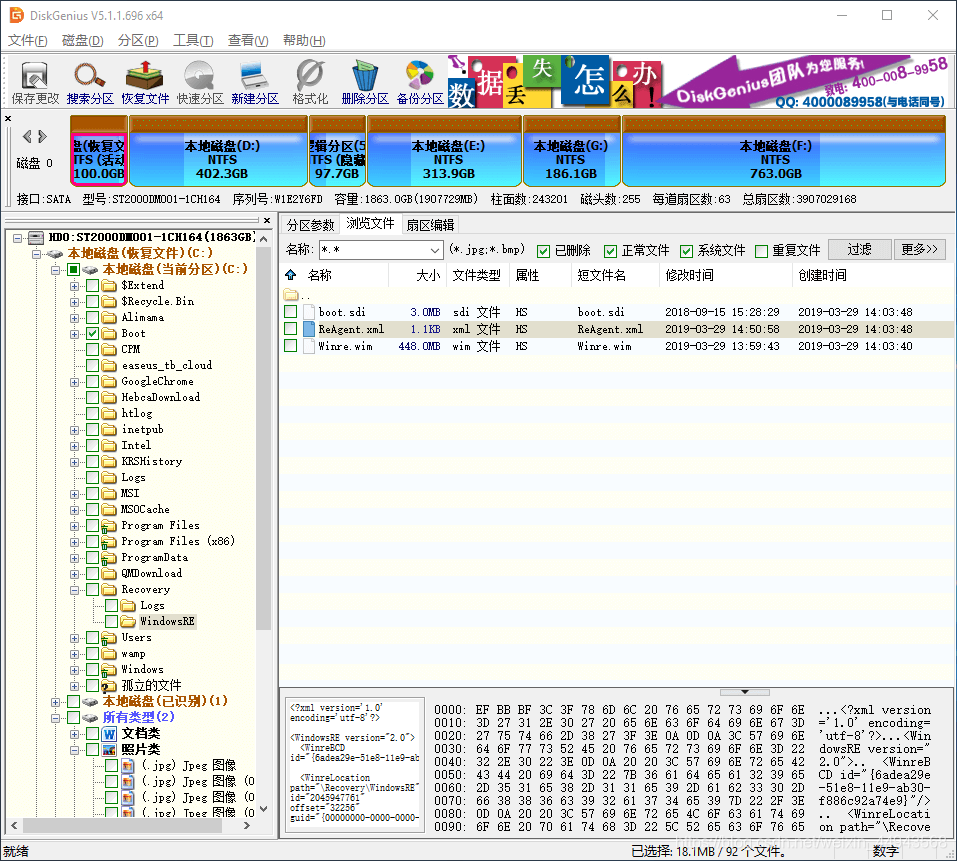Viewport: 957px width, 861px height.
Task: Uncheck the Boot folder checkbox in tree
Action: (92, 334)
